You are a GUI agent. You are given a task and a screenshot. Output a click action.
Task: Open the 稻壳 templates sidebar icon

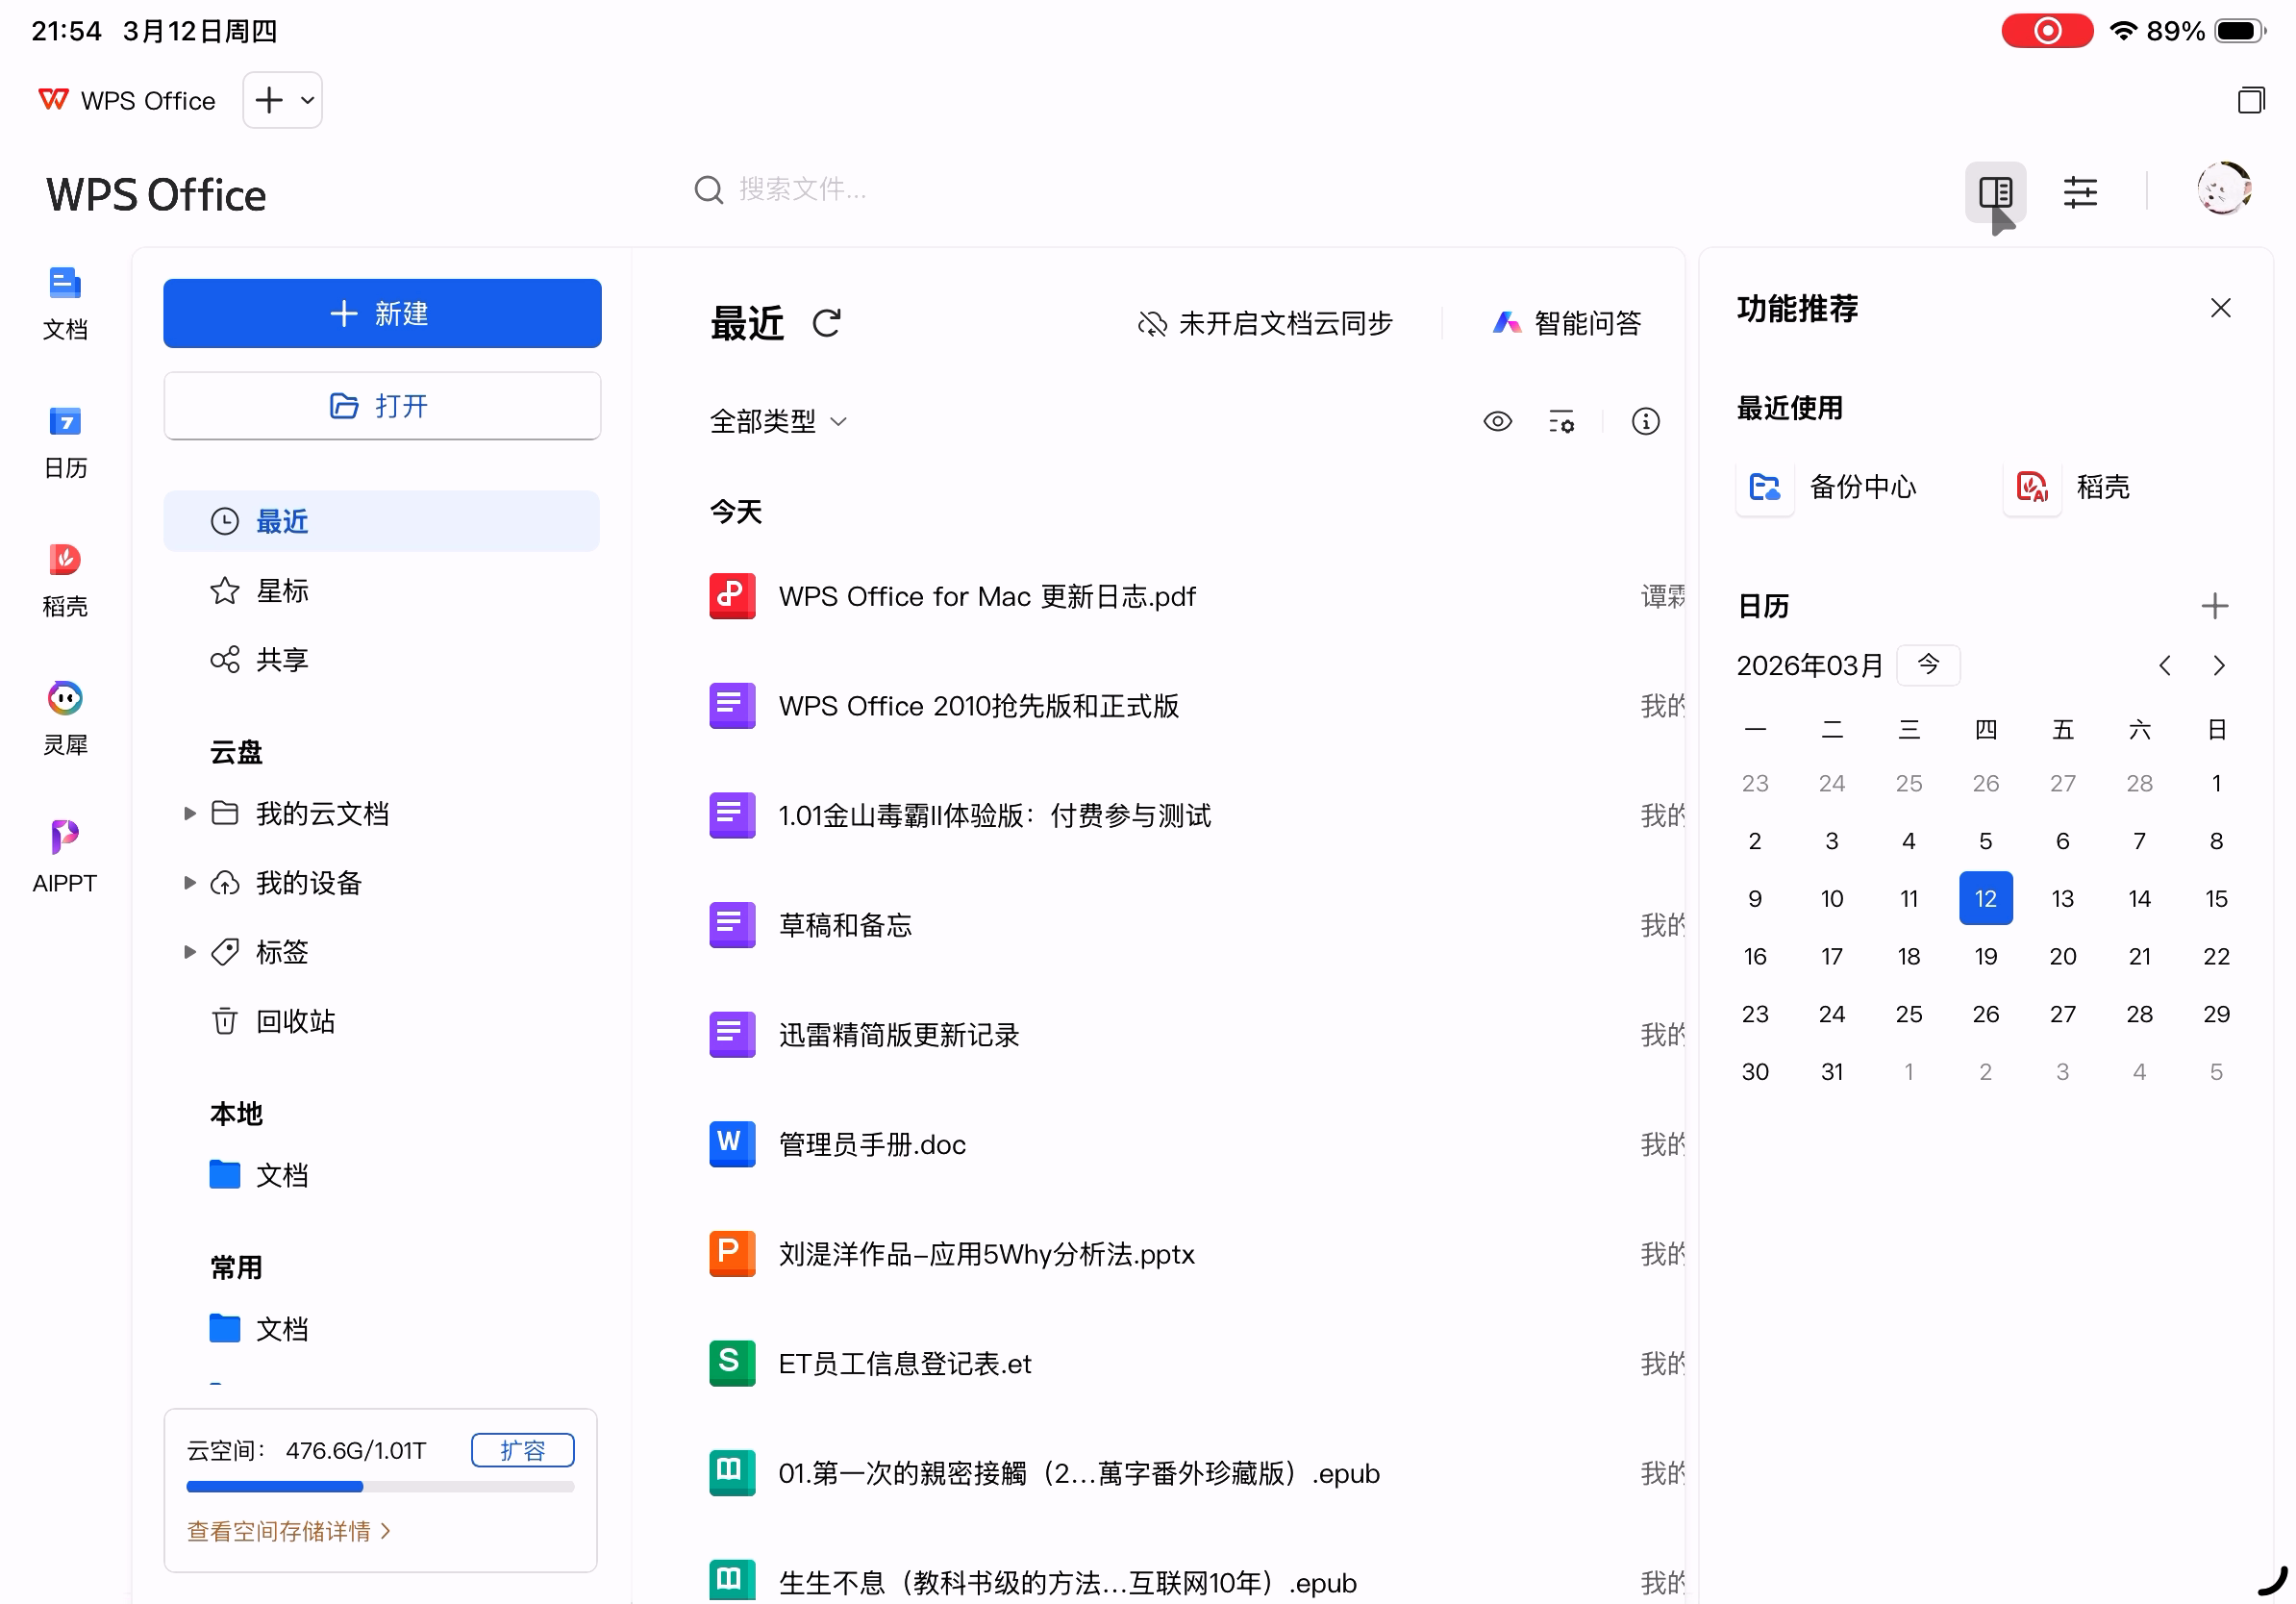tap(64, 560)
